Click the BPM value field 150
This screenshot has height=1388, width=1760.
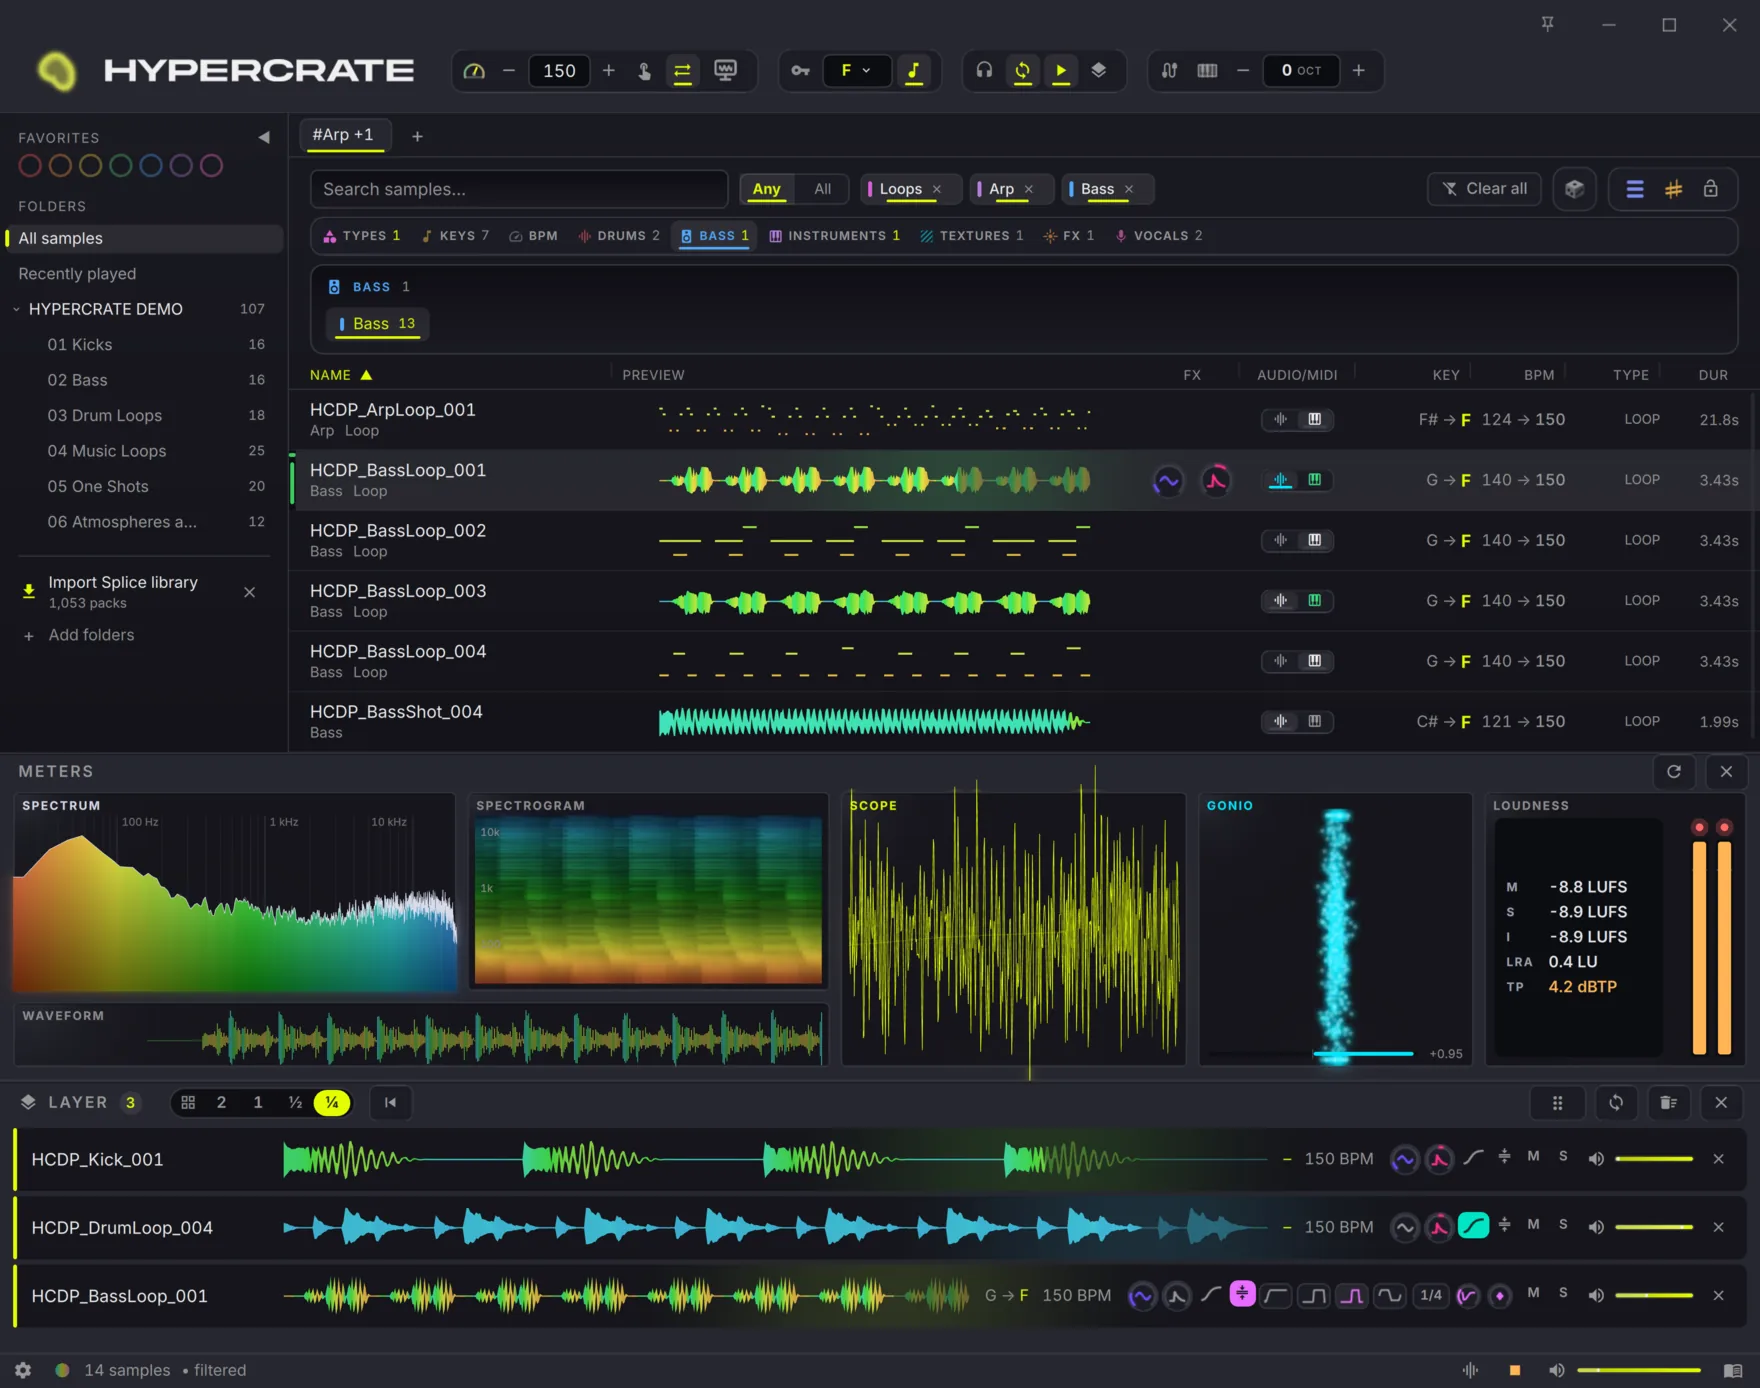(x=559, y=71)
